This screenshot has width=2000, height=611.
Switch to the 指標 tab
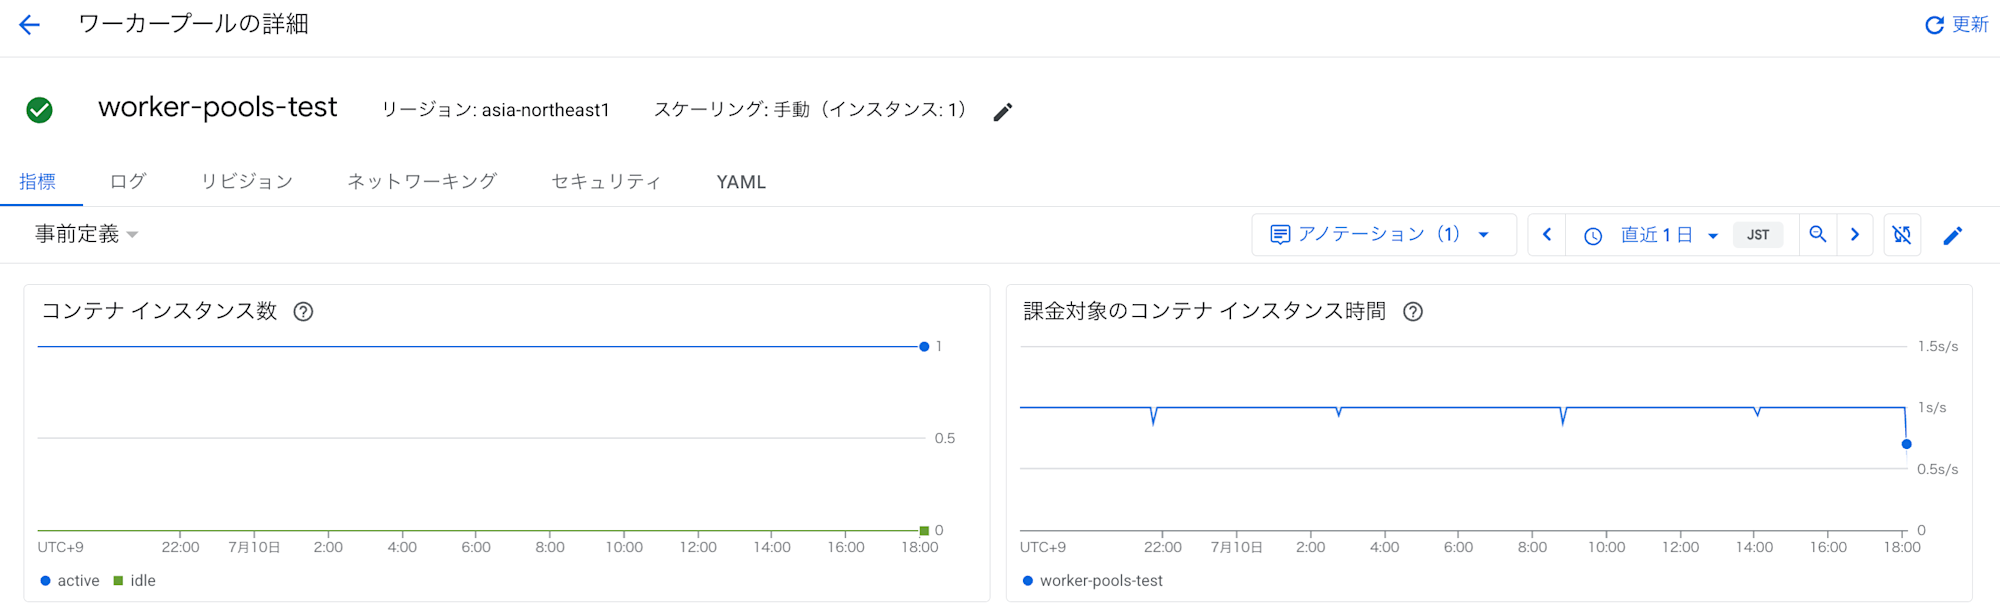pos(38,182)
